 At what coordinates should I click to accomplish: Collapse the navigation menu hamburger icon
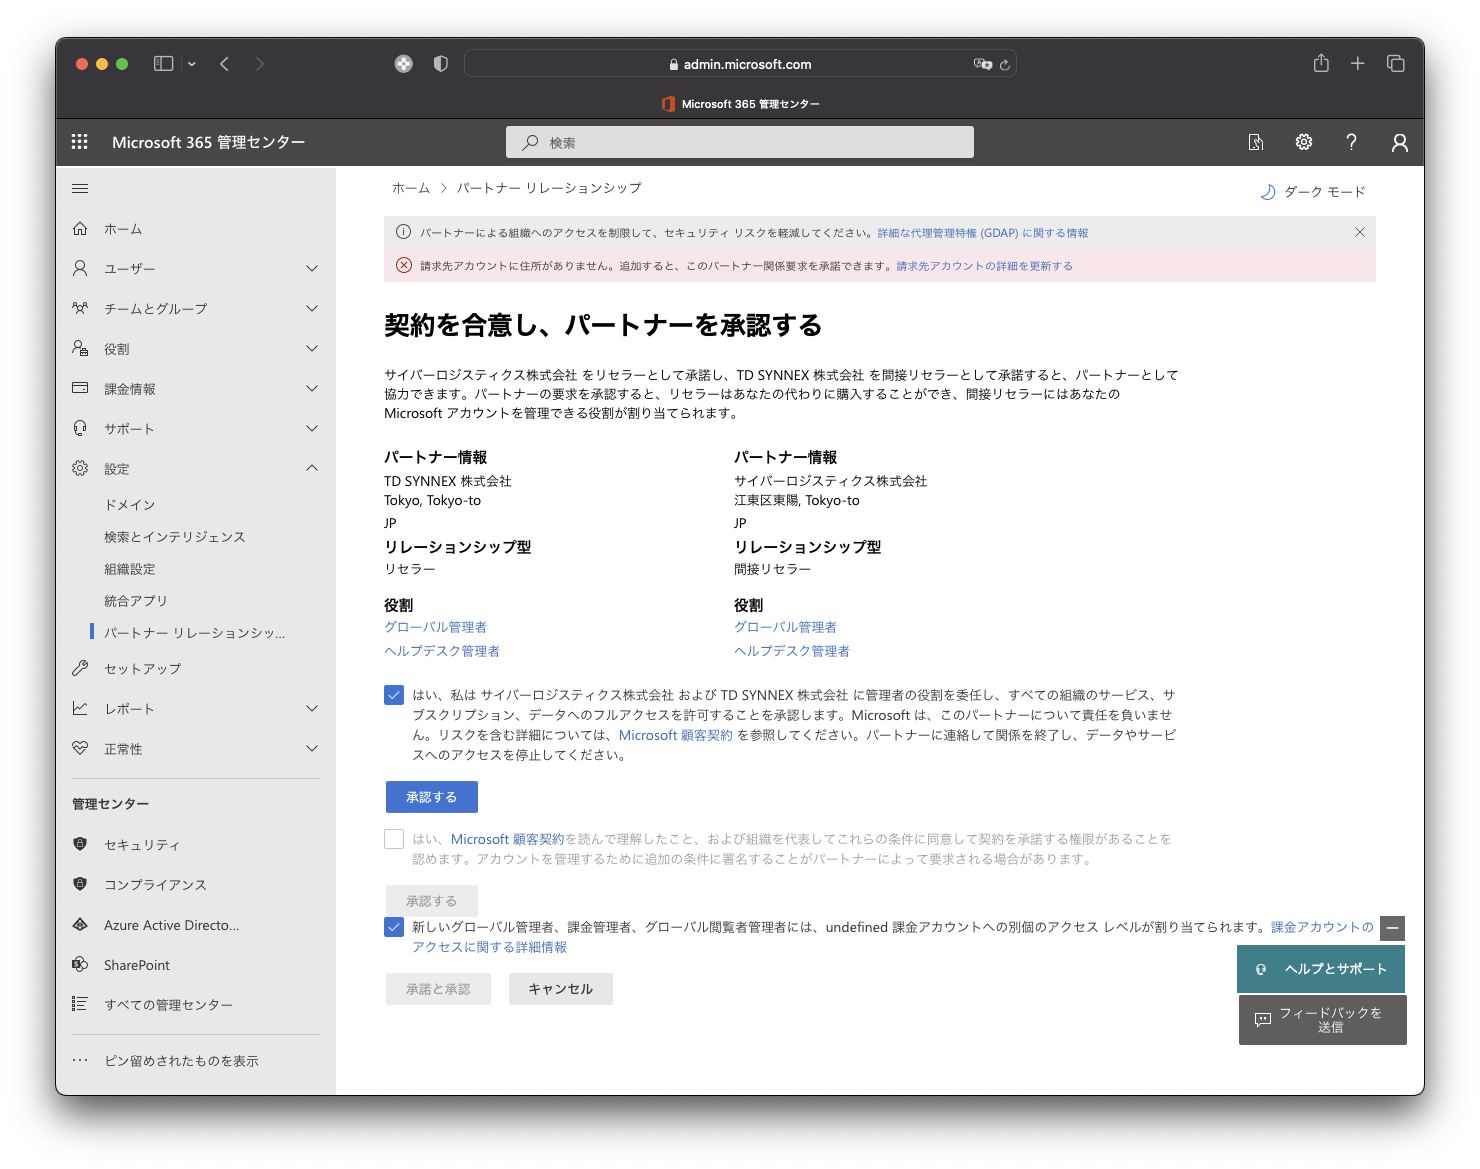80,188
